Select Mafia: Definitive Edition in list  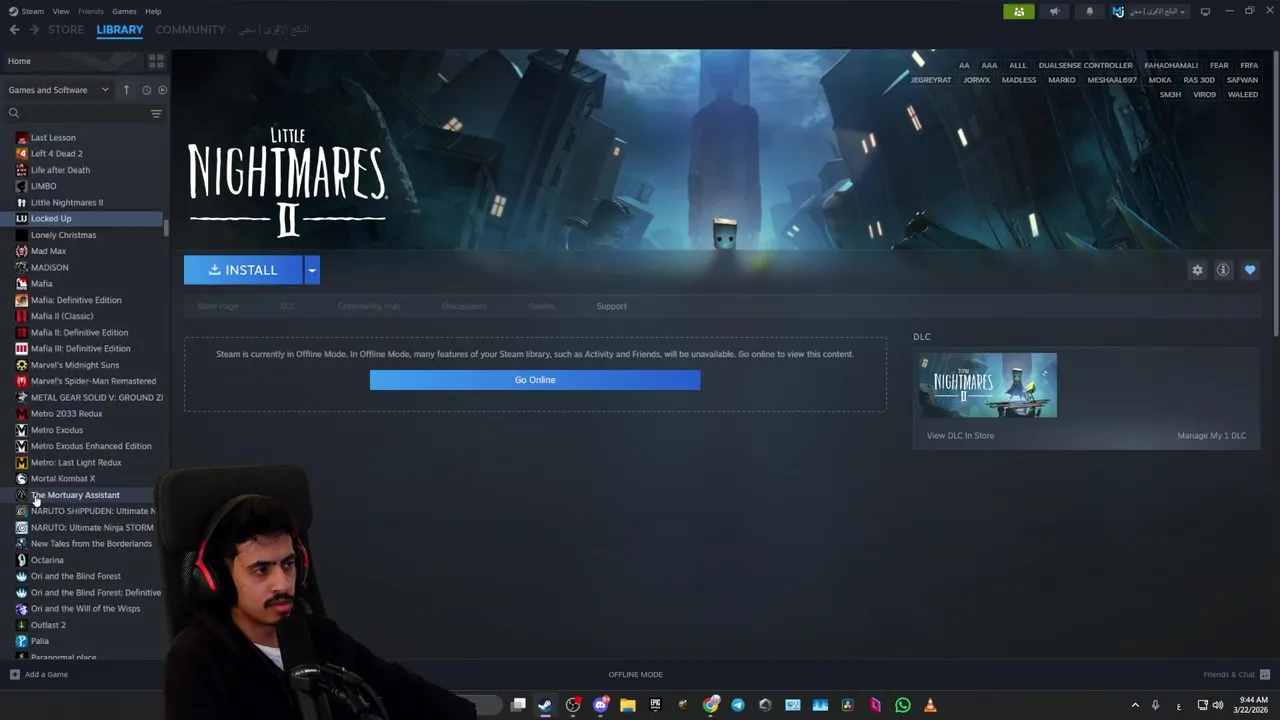click(76, 300)
